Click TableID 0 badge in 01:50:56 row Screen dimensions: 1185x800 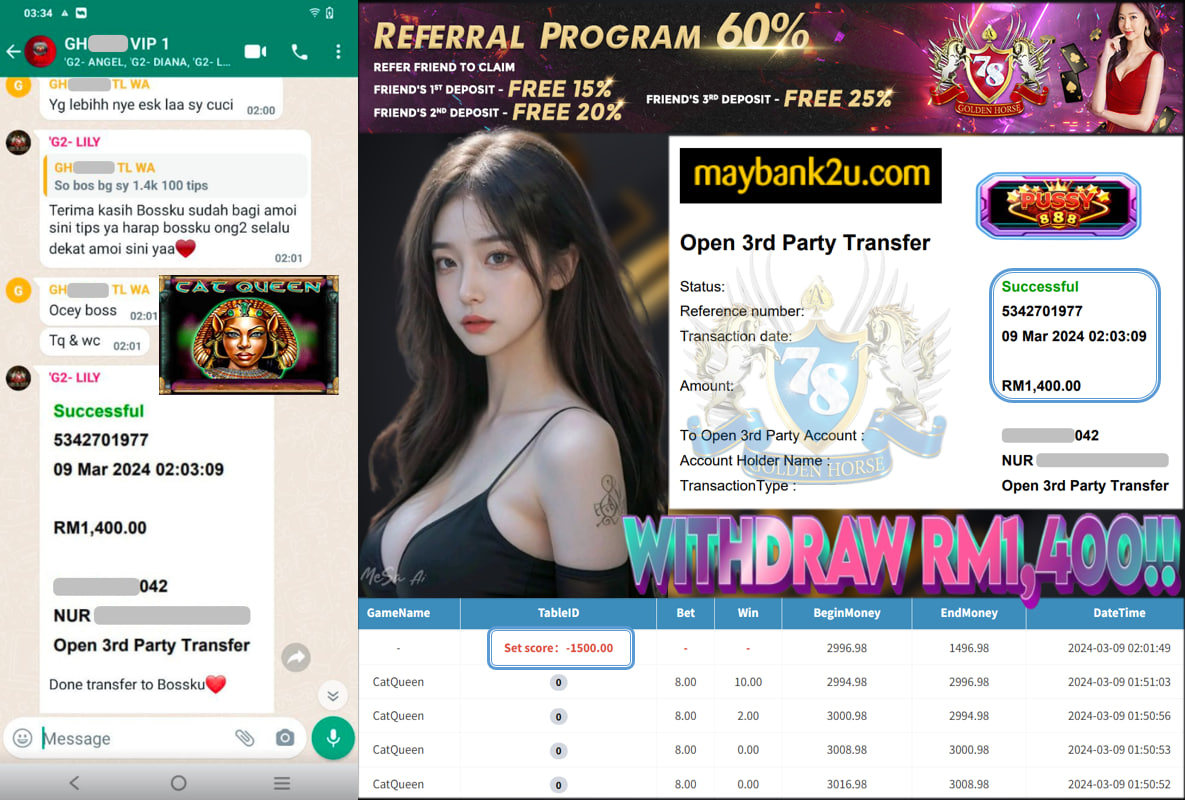pos(558,716)
